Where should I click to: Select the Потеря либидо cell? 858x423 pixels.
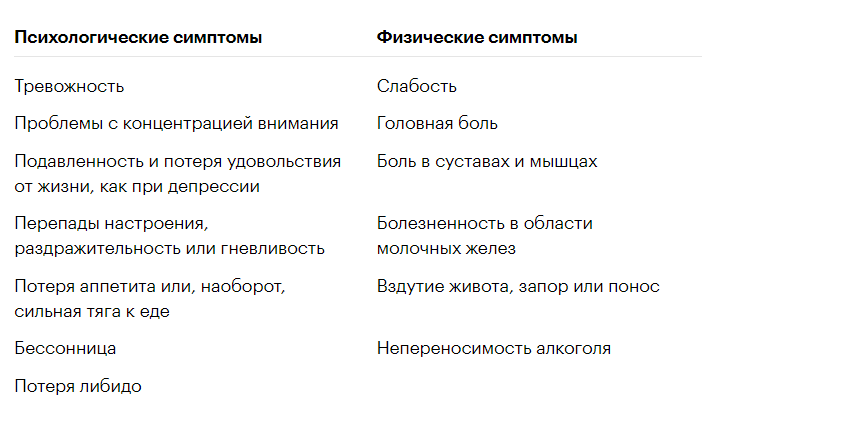coord(78,386)
